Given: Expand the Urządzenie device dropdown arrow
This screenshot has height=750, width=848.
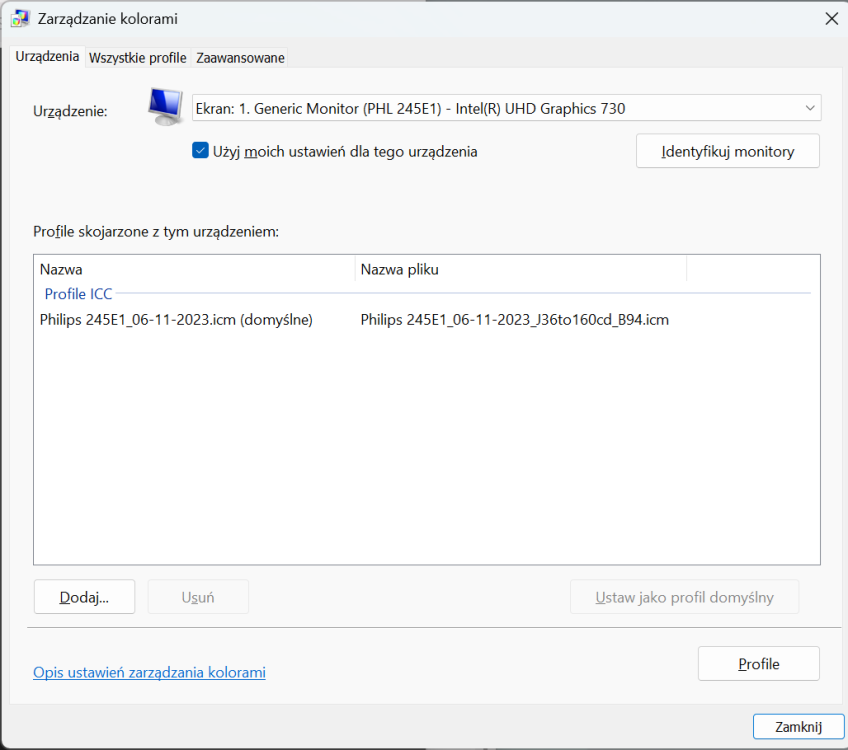Looking at the screenshot, I should click(x=810, y=108).
